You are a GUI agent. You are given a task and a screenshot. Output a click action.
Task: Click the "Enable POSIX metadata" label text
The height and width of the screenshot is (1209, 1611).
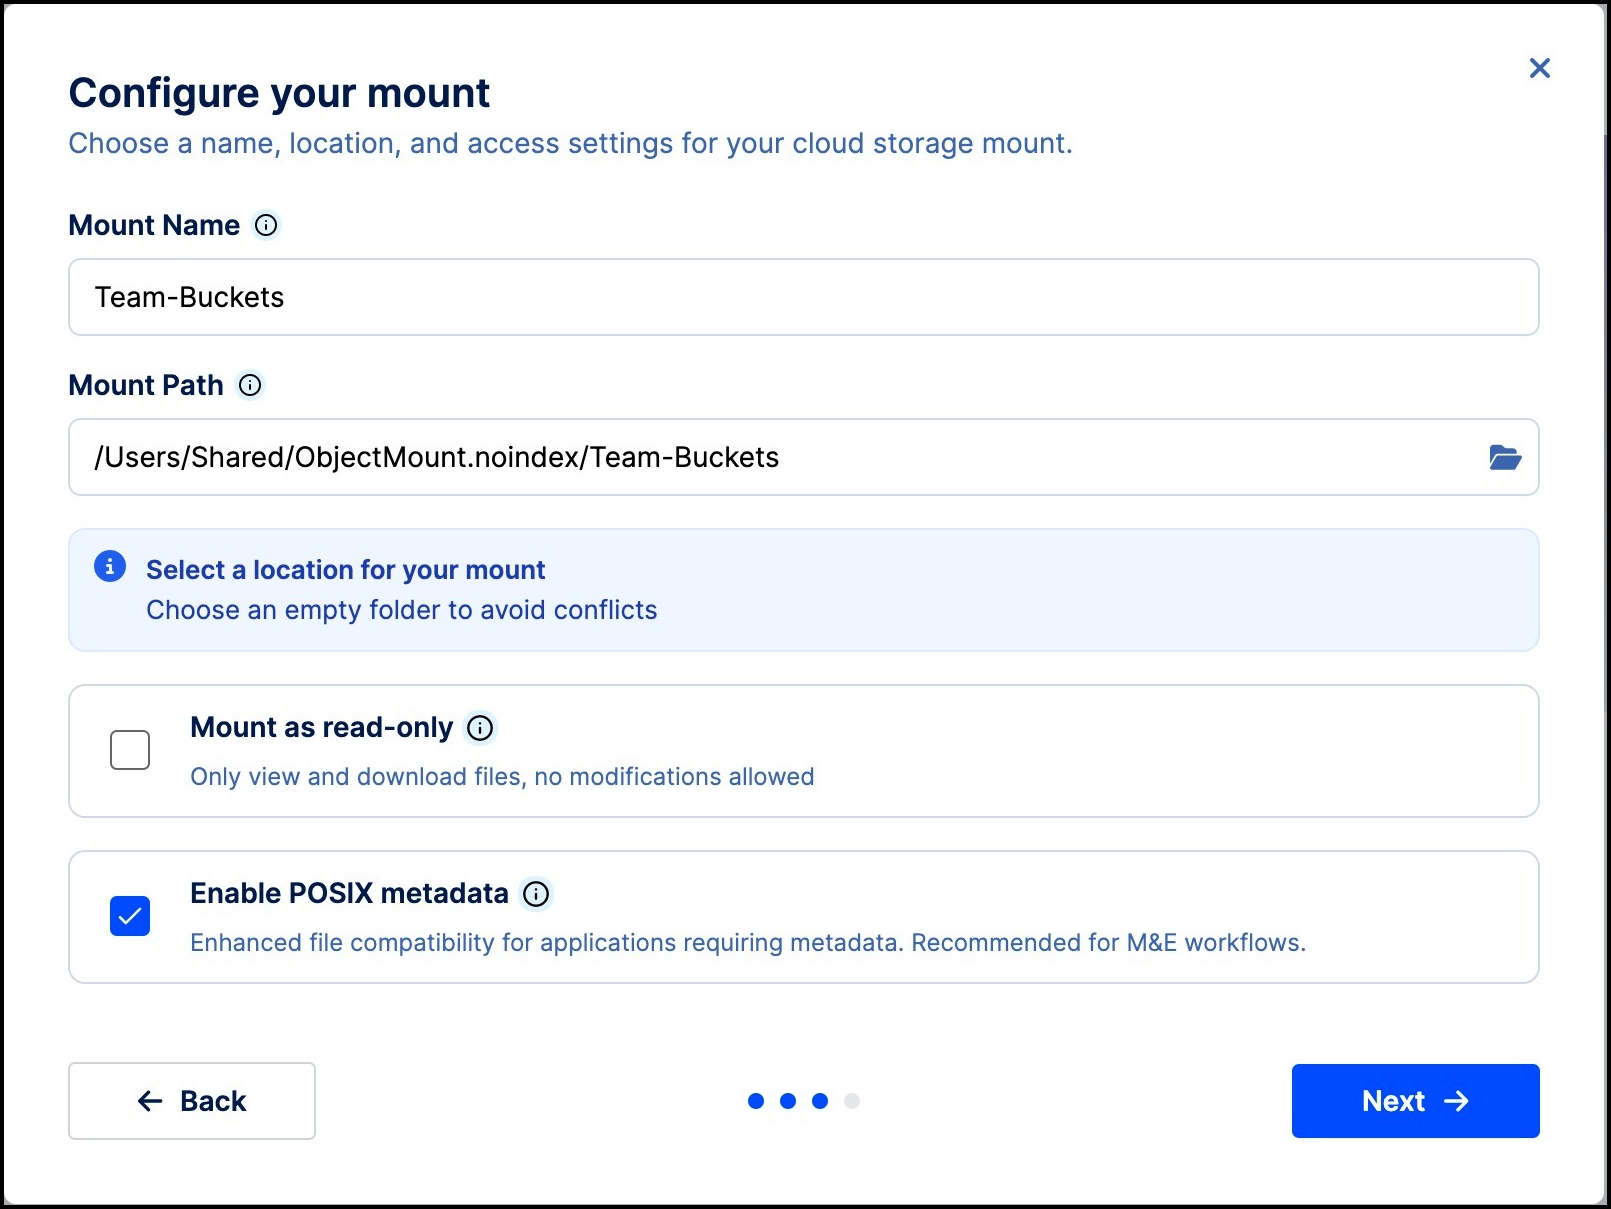click(x=349, y=894)
